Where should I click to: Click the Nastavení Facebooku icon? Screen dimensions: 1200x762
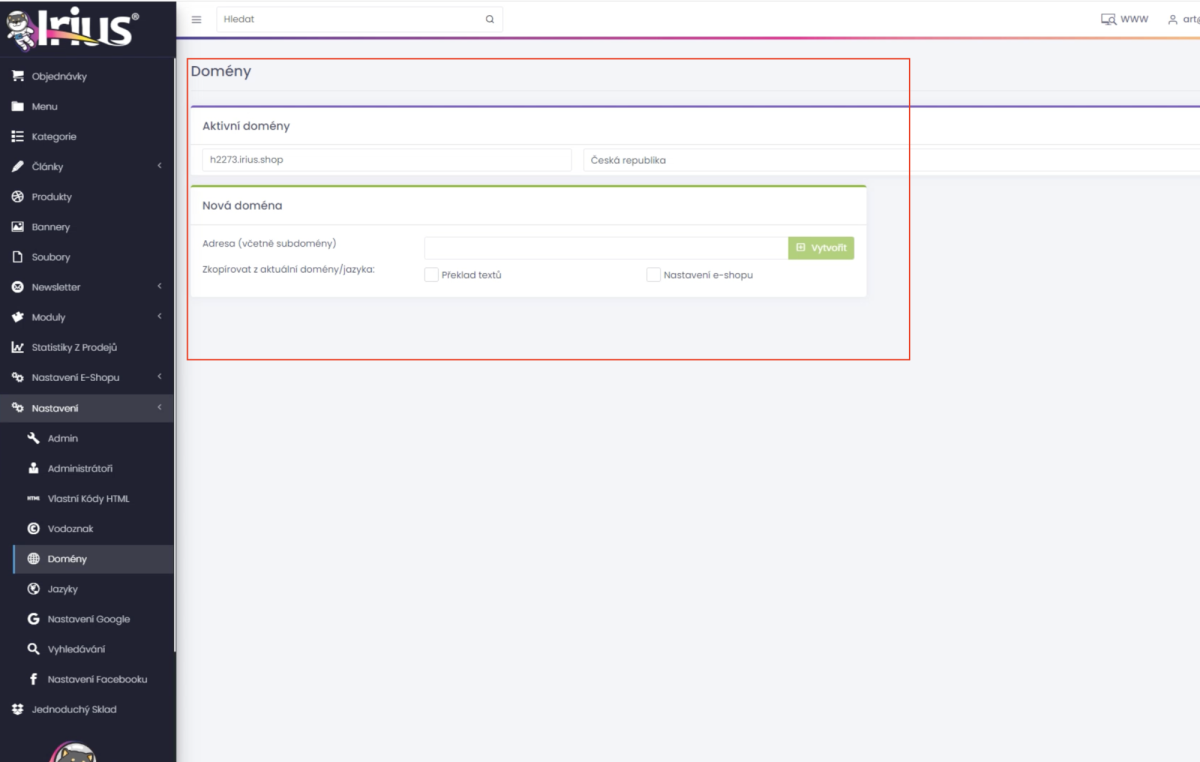tap(33, 679)
